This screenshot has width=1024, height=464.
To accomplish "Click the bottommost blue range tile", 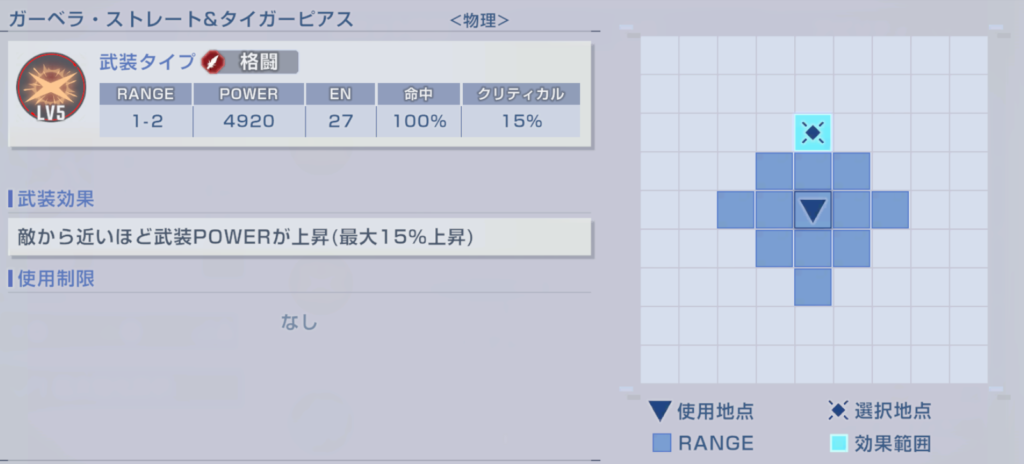I will (813, 287).
